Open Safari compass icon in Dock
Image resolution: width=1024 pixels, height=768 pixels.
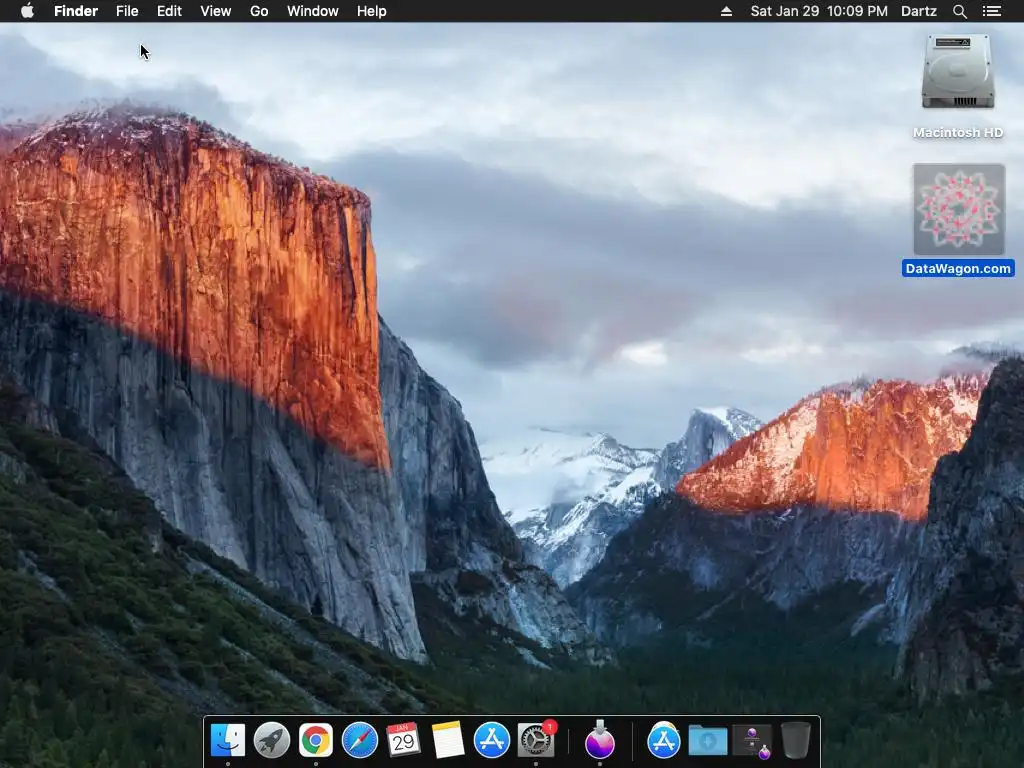[360, 740]
